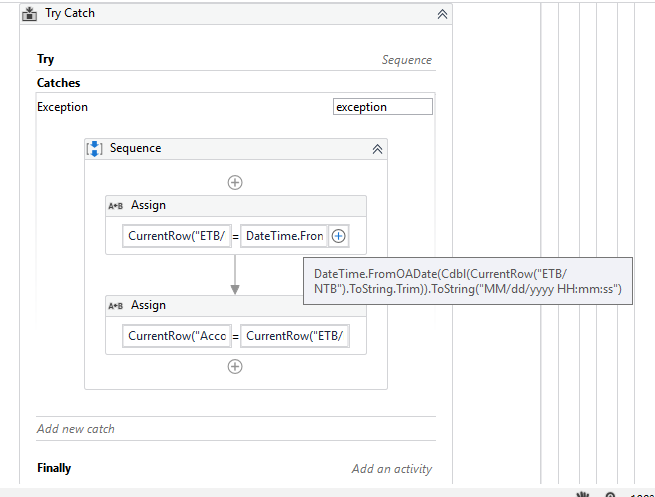Collapse the Try Catch activity
Viewport: 655px width, 497px height.
click(x=442, y=14)
